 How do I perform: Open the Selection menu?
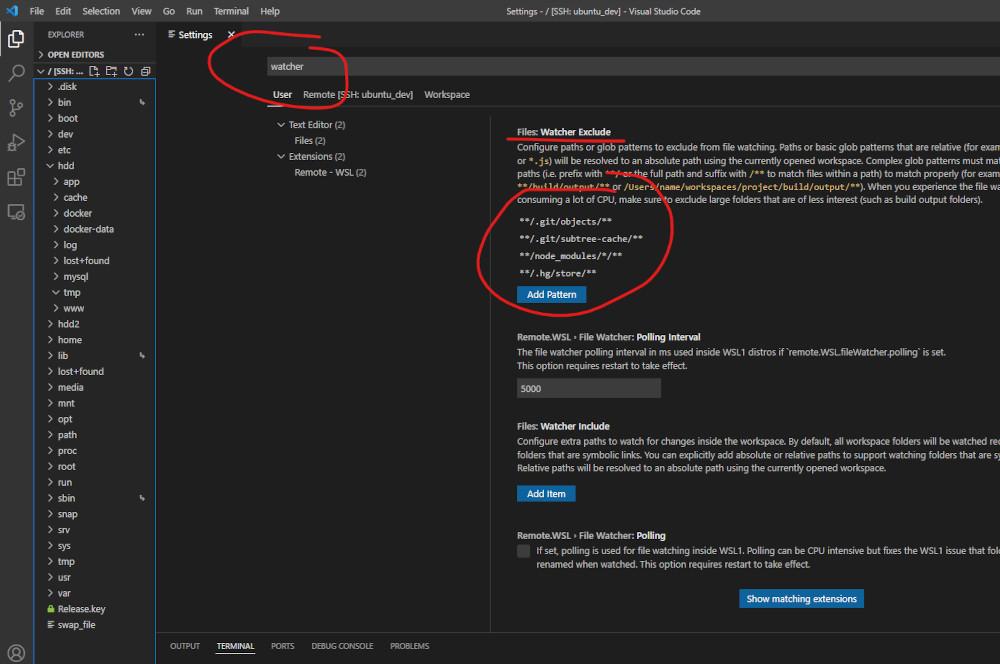[101, 11]
